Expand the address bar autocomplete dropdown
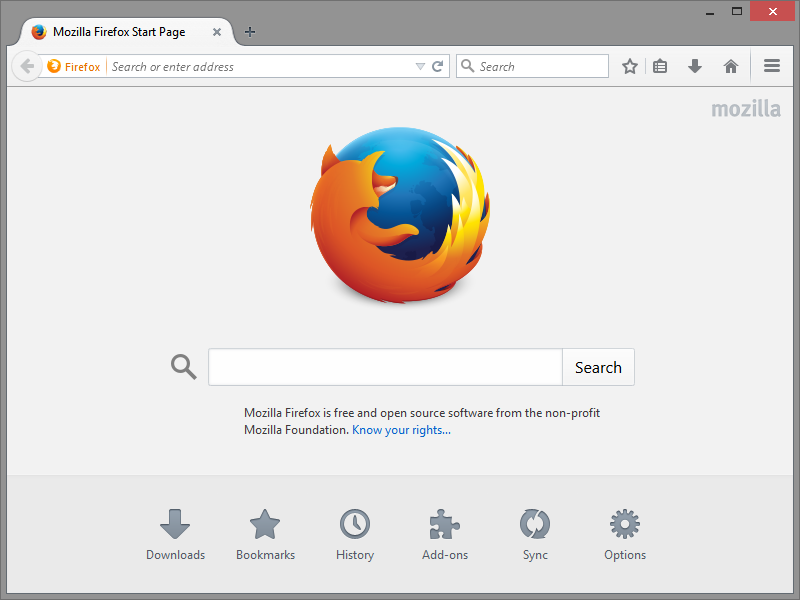This screenshot has height=600, width=800. tap(420, 66)
